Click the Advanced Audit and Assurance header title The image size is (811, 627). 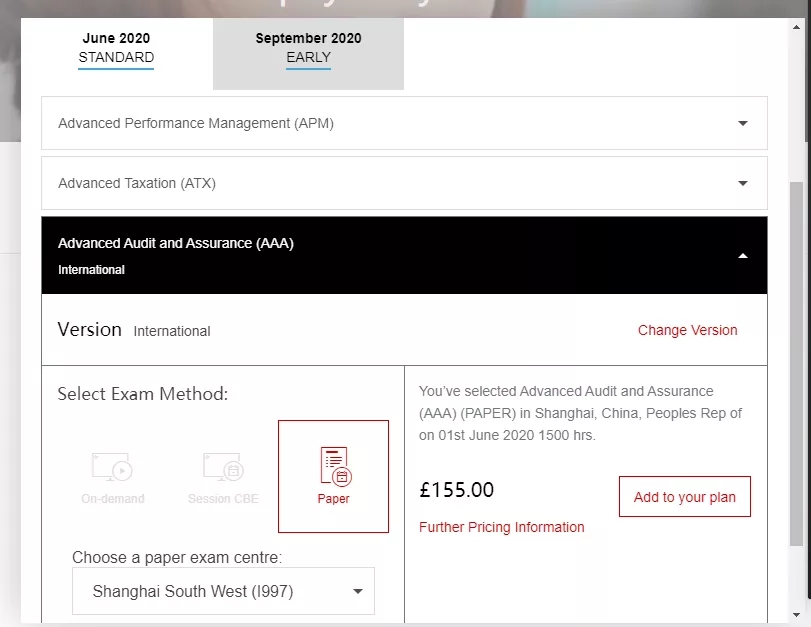point(176,243)
